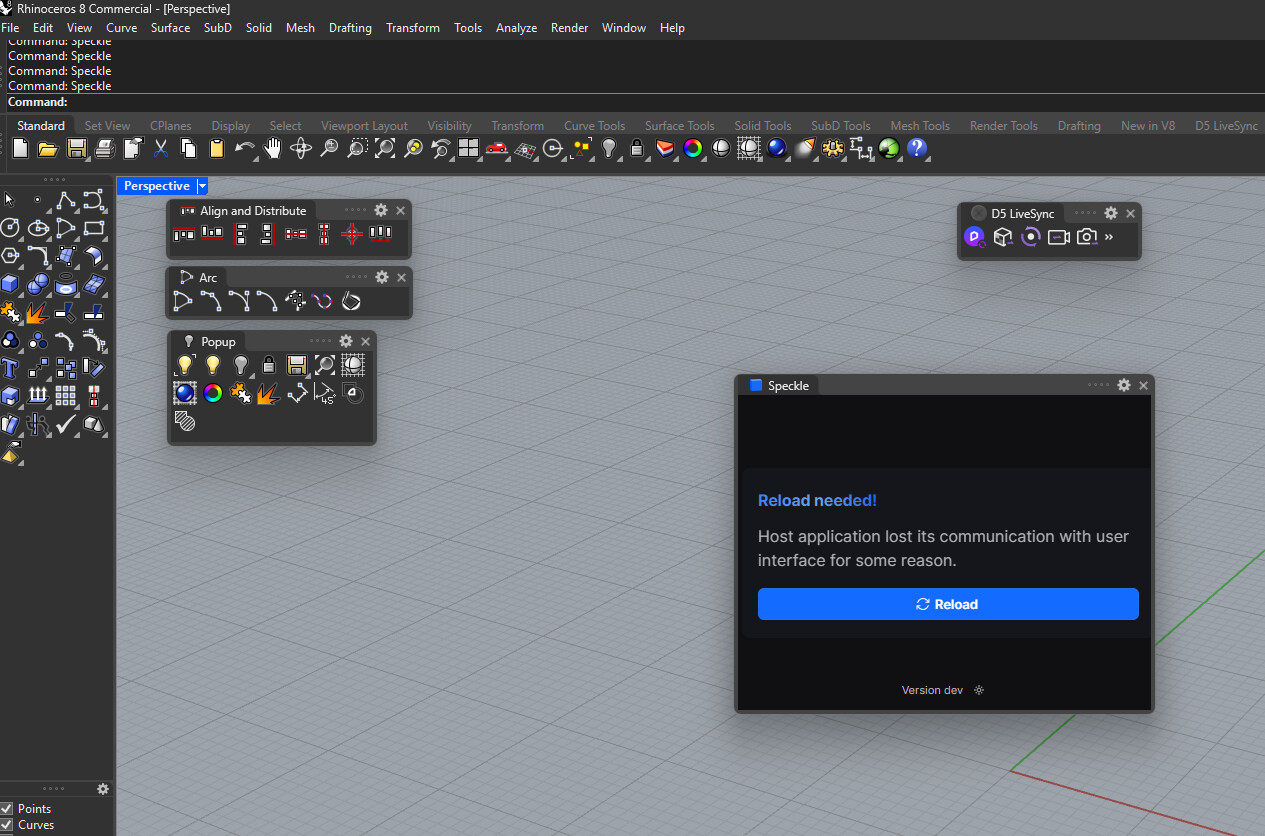The image size is (1265, 836).
Task: Select the Rotate View tool
Action: [x=300, y=149]
